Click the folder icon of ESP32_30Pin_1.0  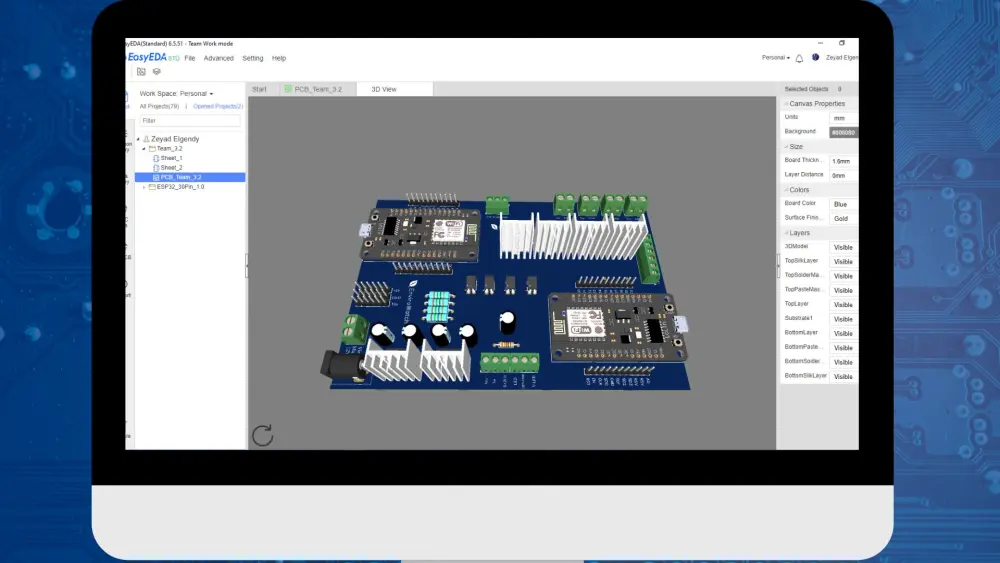pos(152,187)
